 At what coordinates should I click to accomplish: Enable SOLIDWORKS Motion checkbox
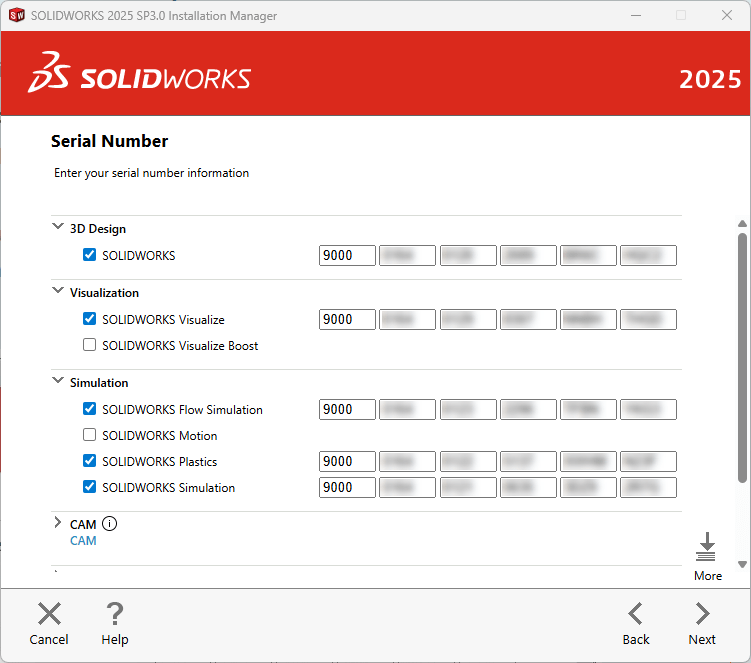90,434
